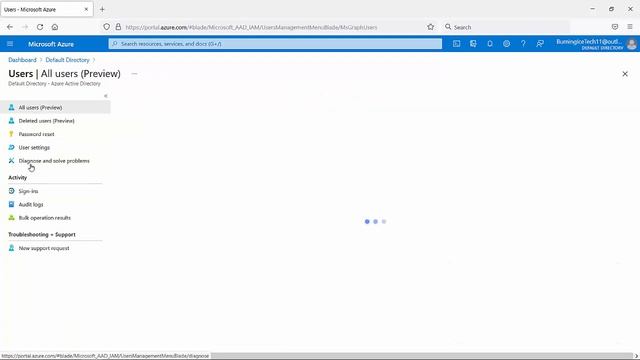Click the User settings gear icon
This screenshot has height=360, width=640.
tap(11, 147)
